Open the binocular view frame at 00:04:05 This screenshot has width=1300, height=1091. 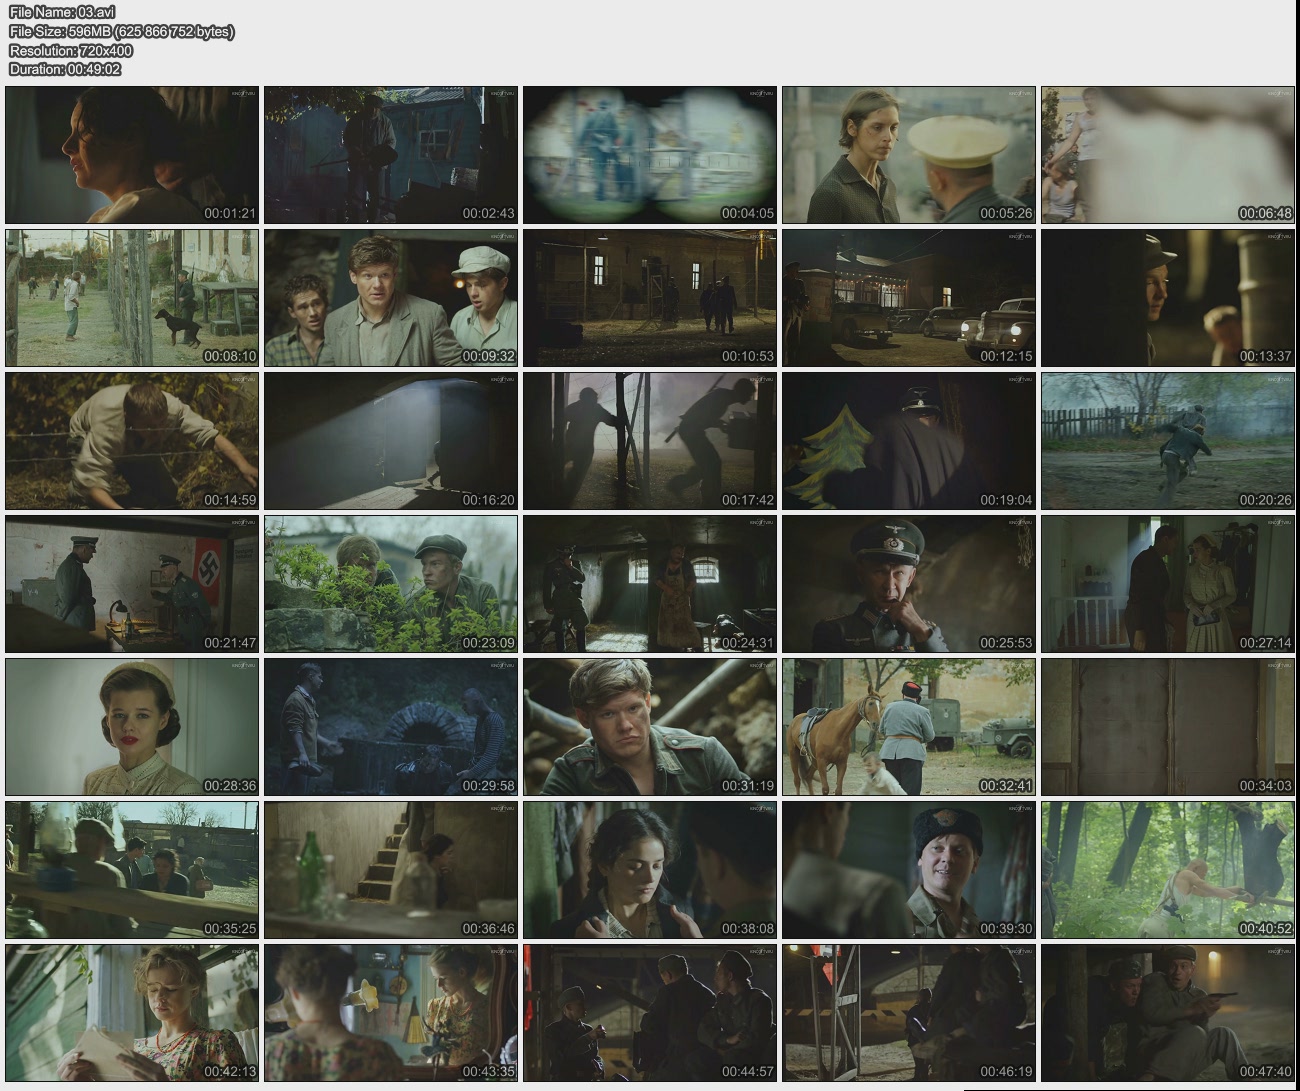click(650, 155)
